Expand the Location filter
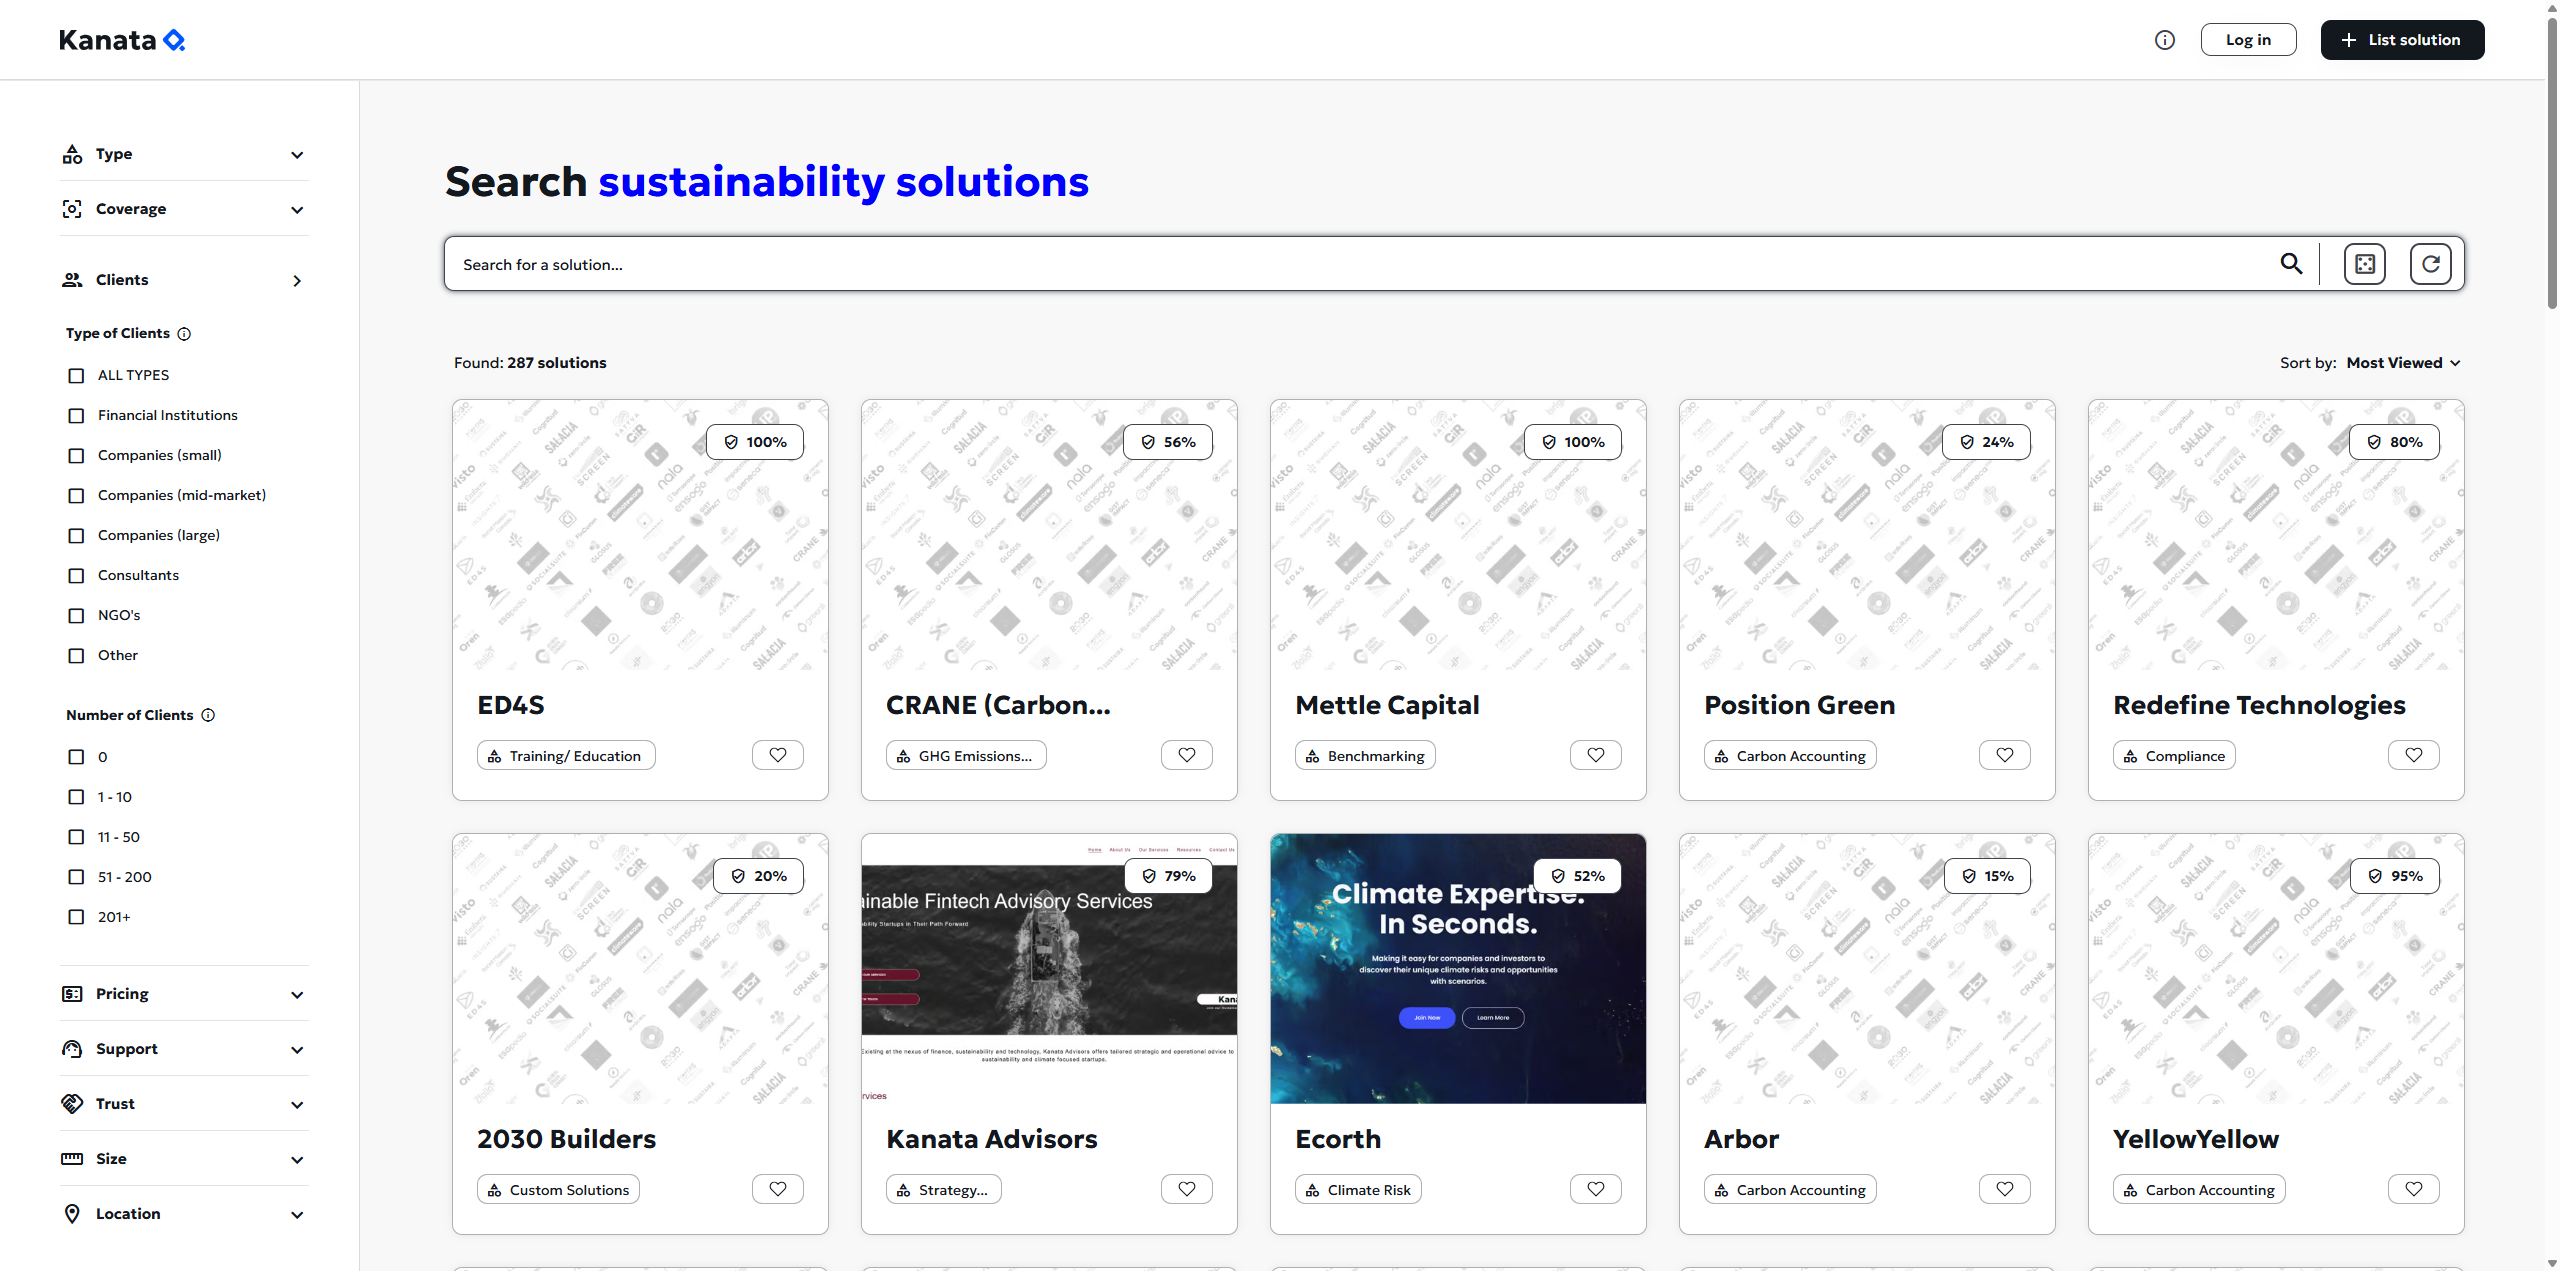 pyautogui.click(x=184, y=1214)
